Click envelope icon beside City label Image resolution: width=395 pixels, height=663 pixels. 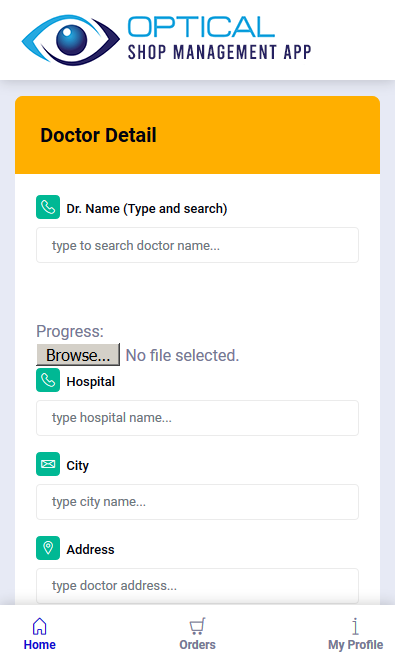tap(48, 464)
